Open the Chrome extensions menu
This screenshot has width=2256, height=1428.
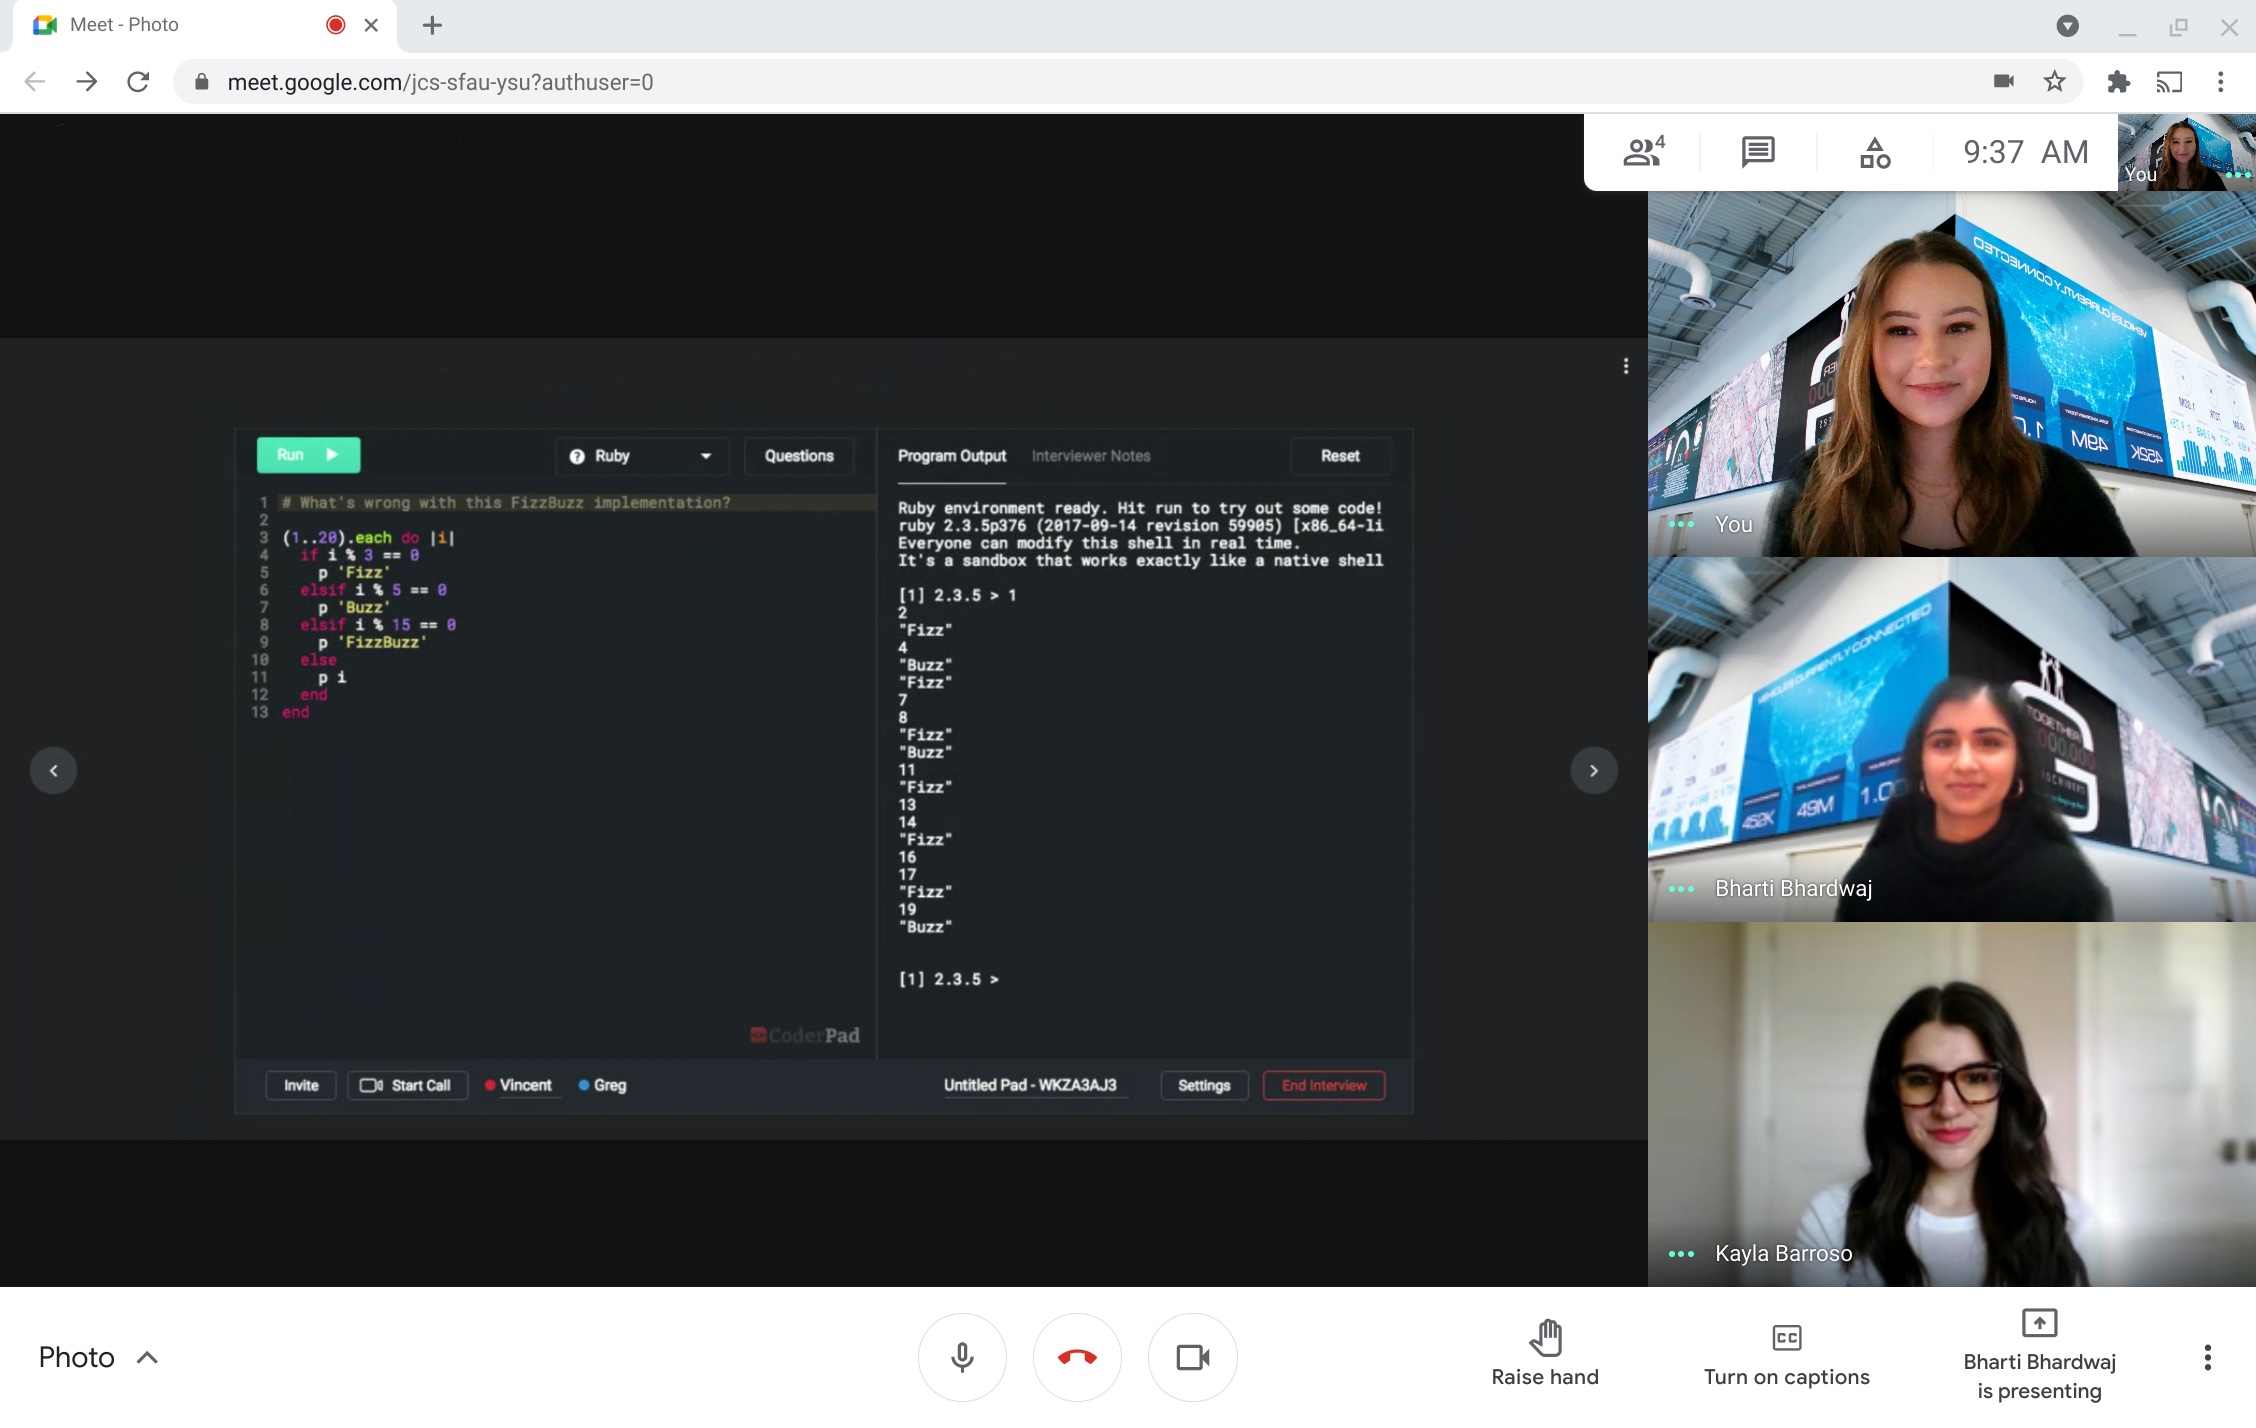[x=2119, y=82]
